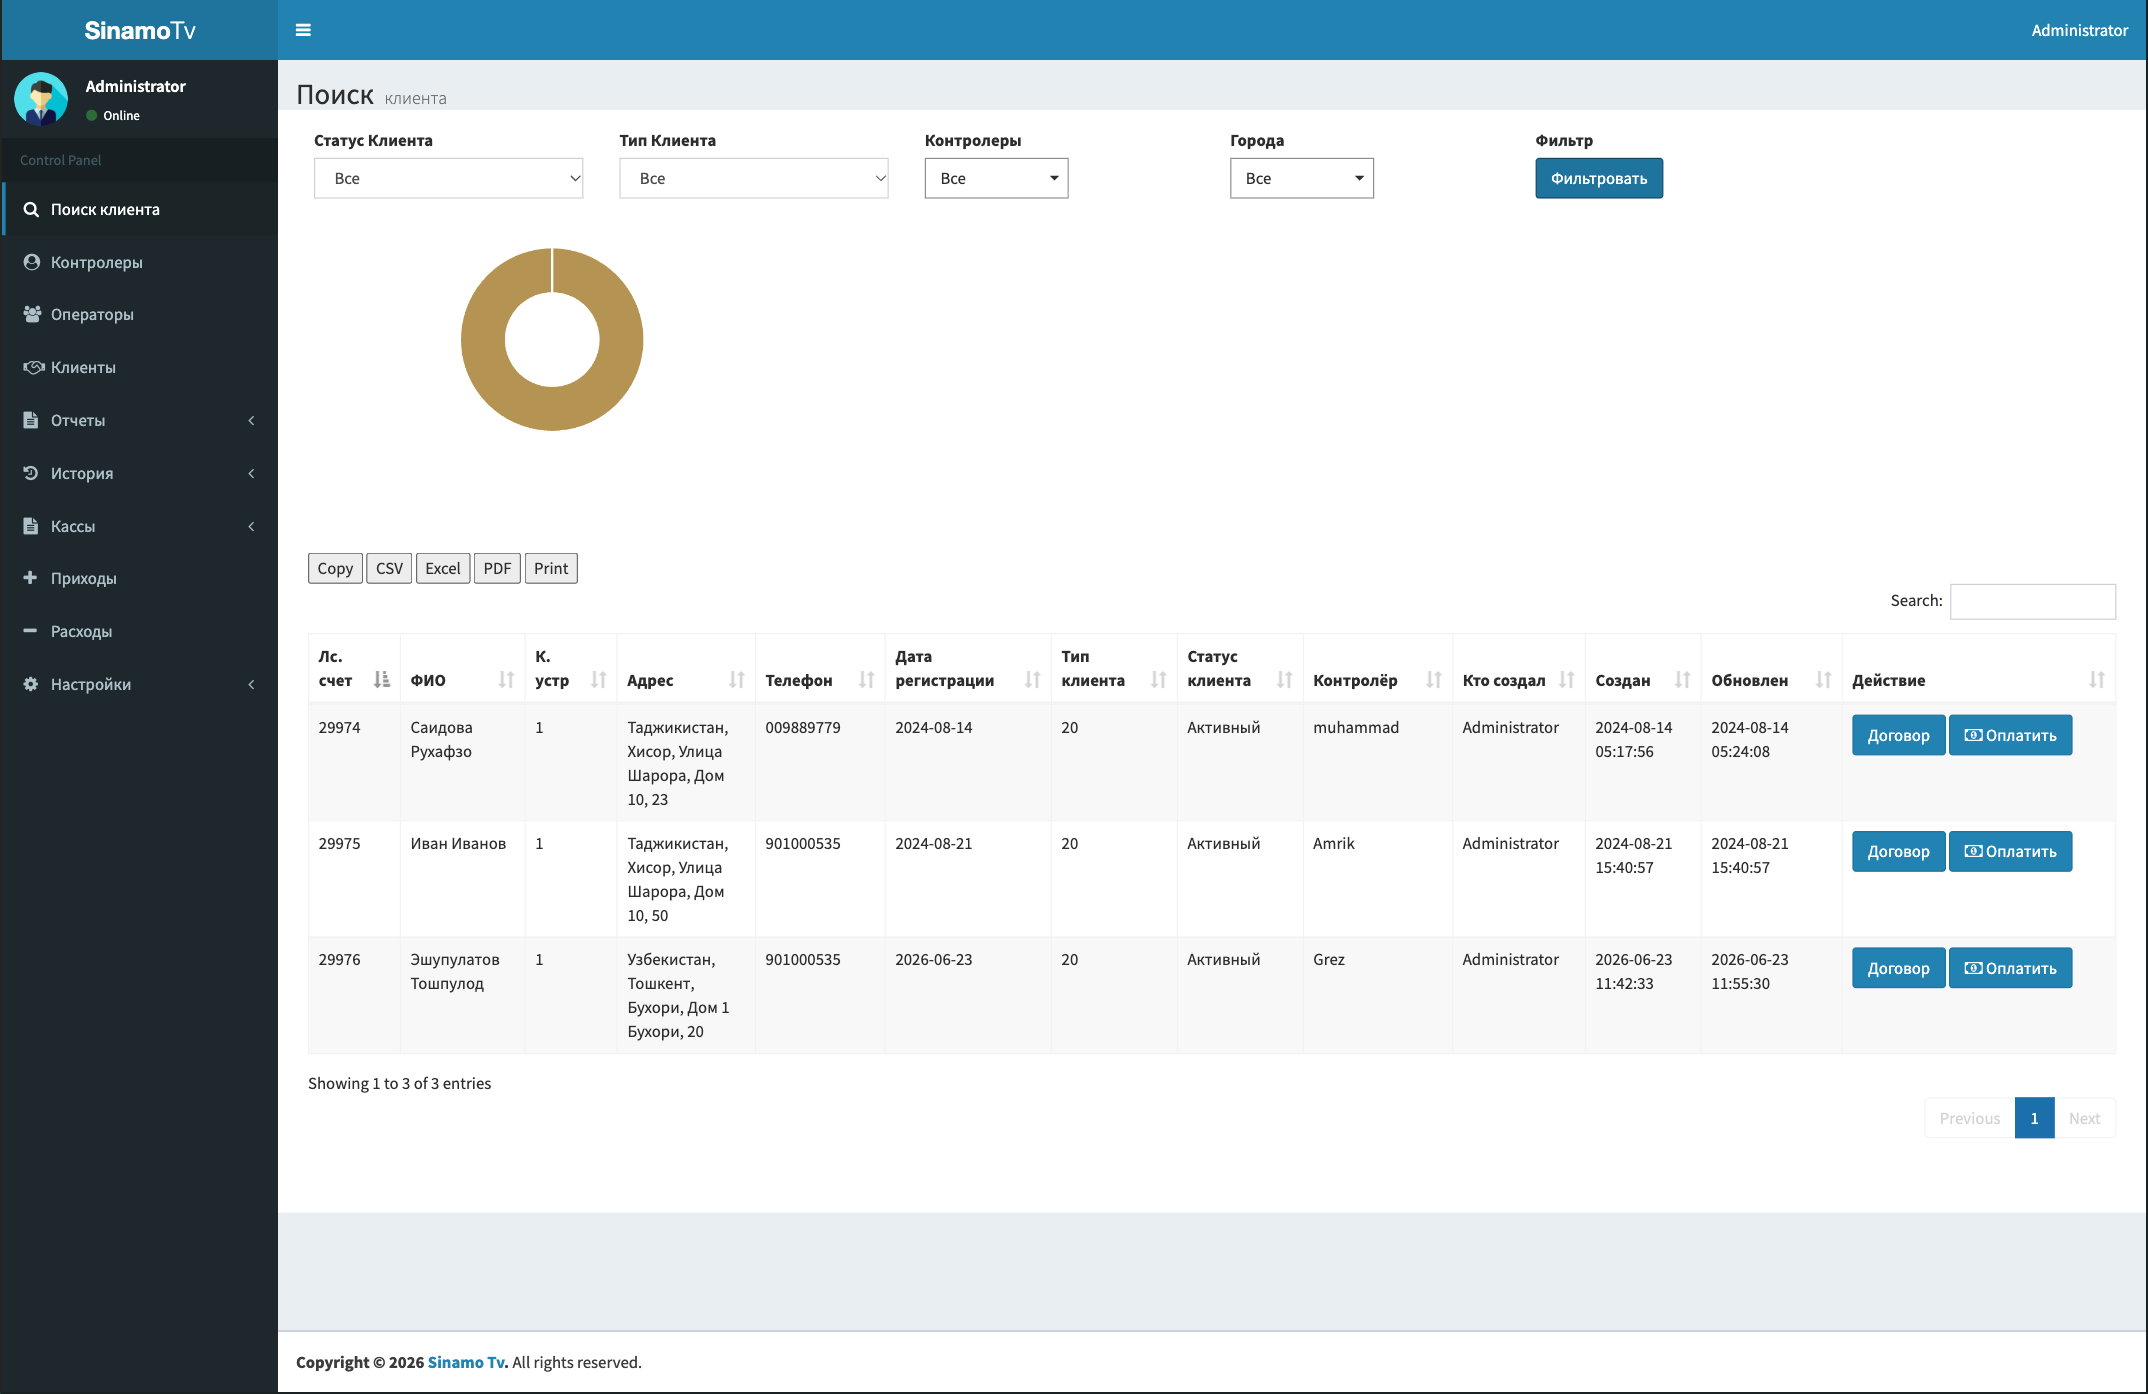Sort table by Контролёр column icon

[x=1433, y=680]
